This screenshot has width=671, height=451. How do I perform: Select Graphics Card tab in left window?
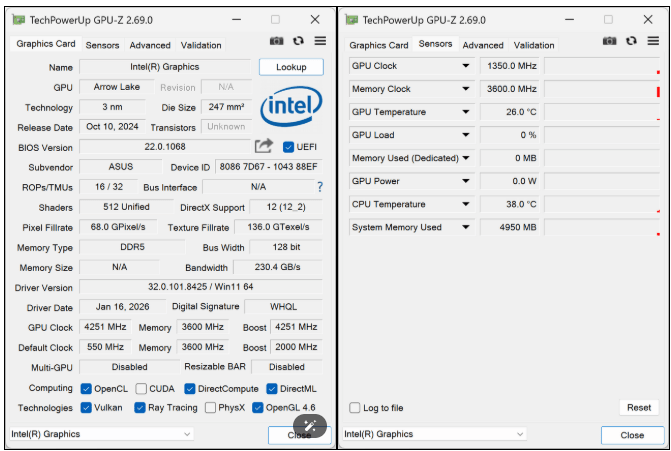pos(46,44)
